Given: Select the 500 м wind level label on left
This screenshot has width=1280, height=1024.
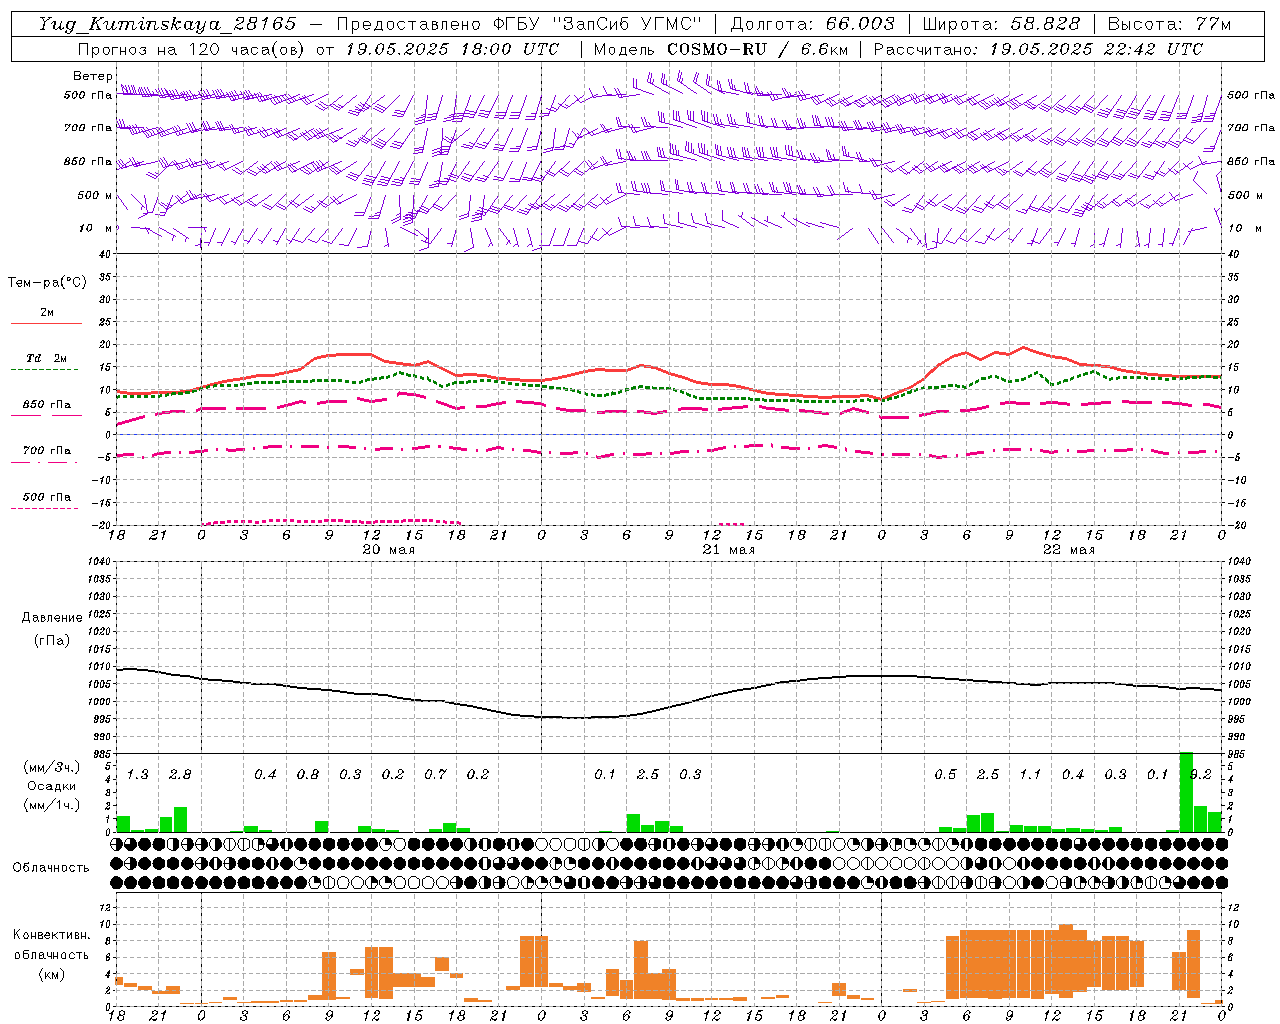Looking at the screenshot, I should pyautogui.click(x=95, y=195).
